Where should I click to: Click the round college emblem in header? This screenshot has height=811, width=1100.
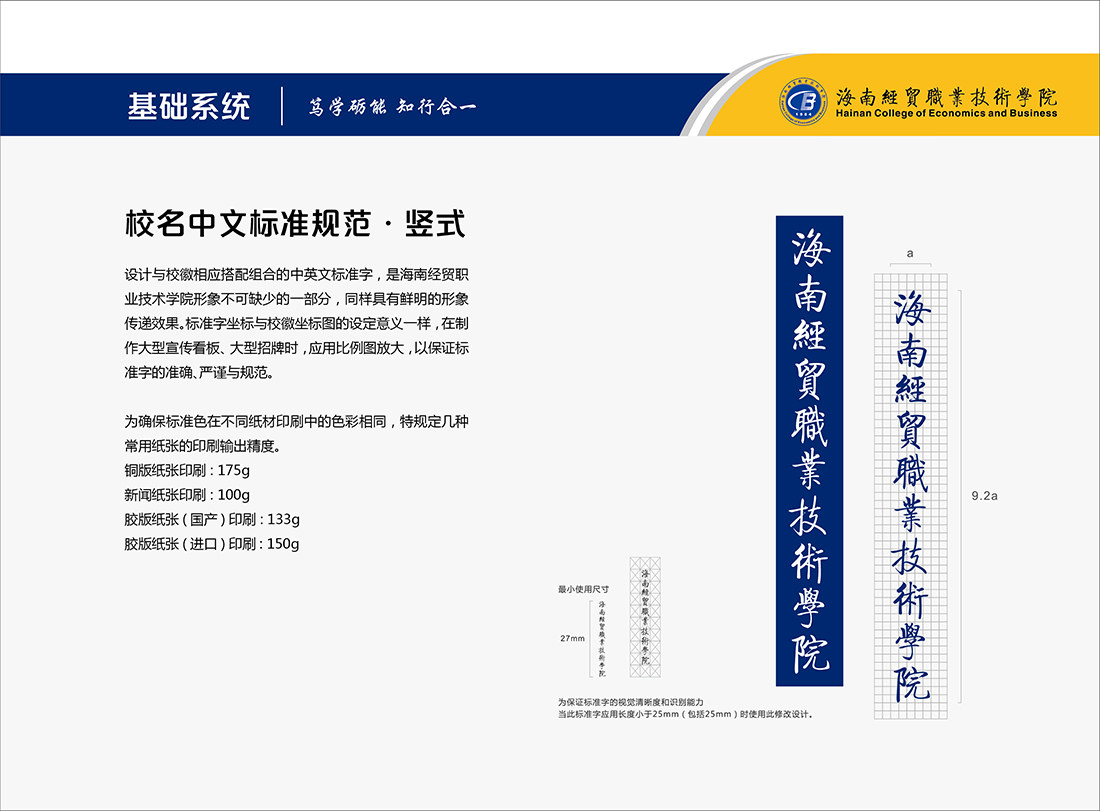tap(803, 101)
